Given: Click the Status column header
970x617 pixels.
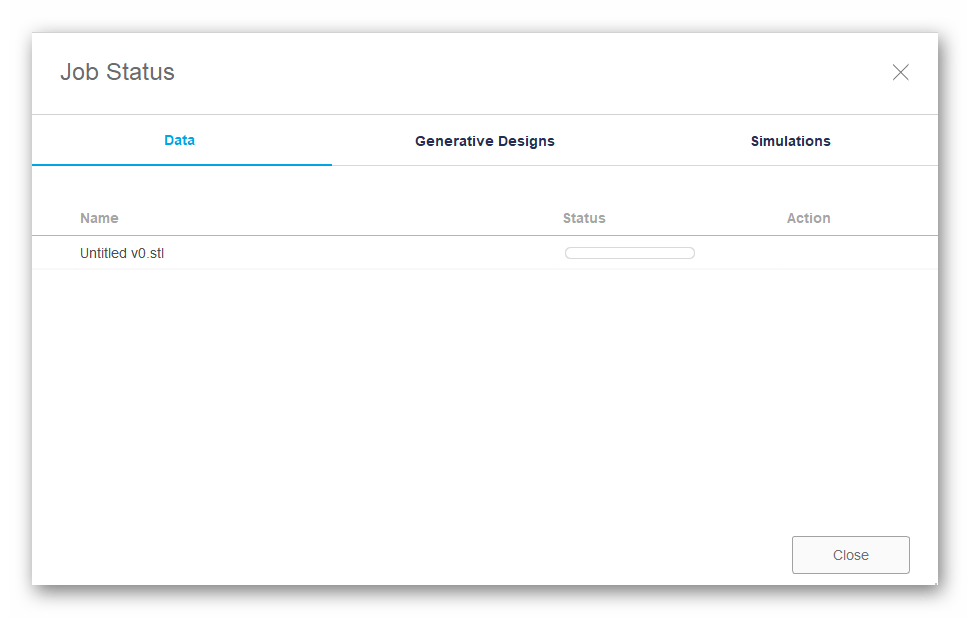Looking at the screenshot, I should 584,218.
